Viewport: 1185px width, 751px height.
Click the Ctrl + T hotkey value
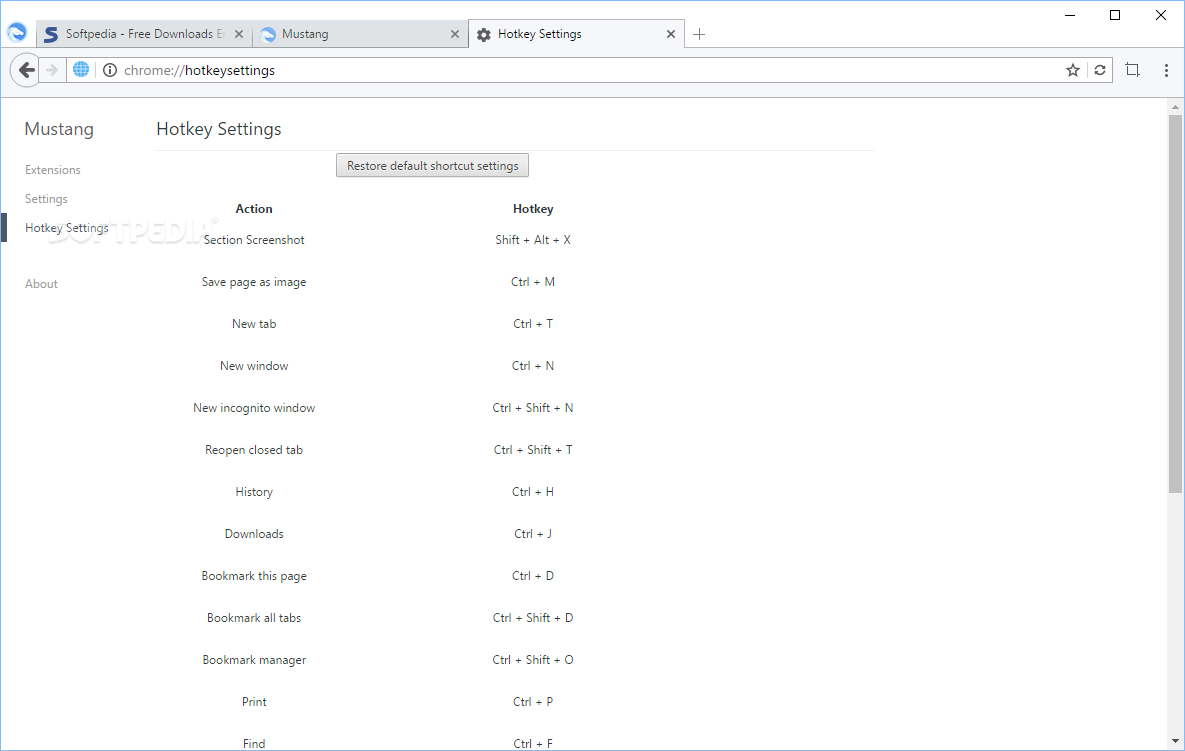point(533,323)
